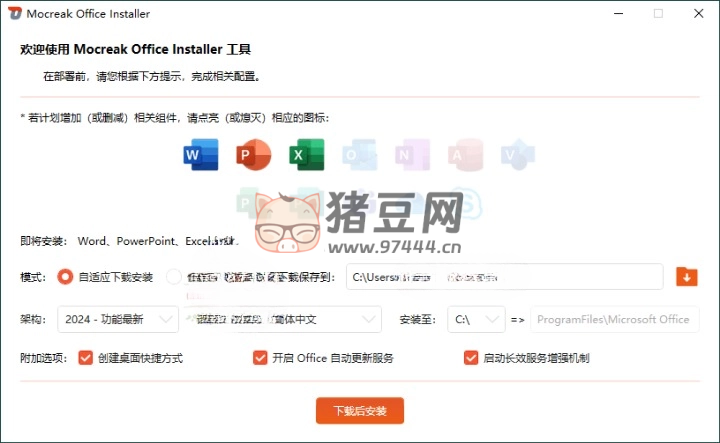Open the C:\ install drive dropdown

point(476,319)
